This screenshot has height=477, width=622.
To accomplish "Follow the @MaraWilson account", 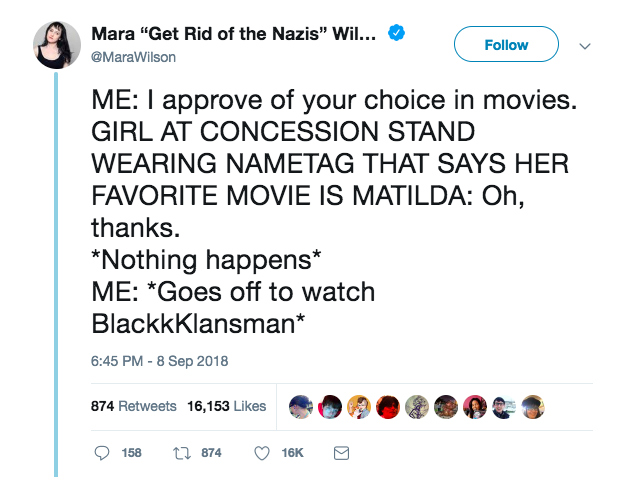I will pos(506,44).
